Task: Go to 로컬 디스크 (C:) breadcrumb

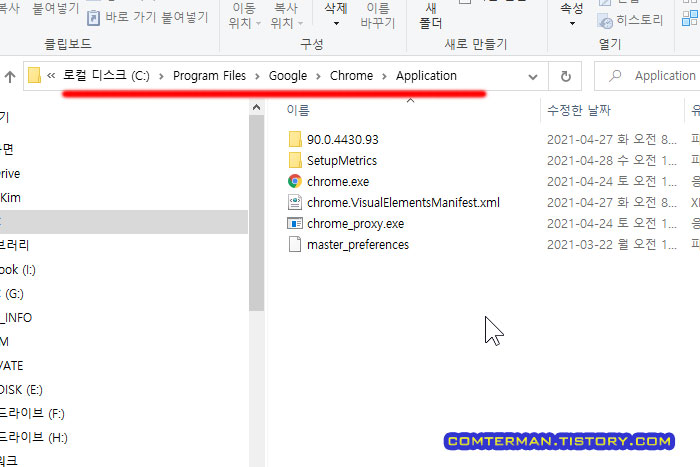Action: 106,75
